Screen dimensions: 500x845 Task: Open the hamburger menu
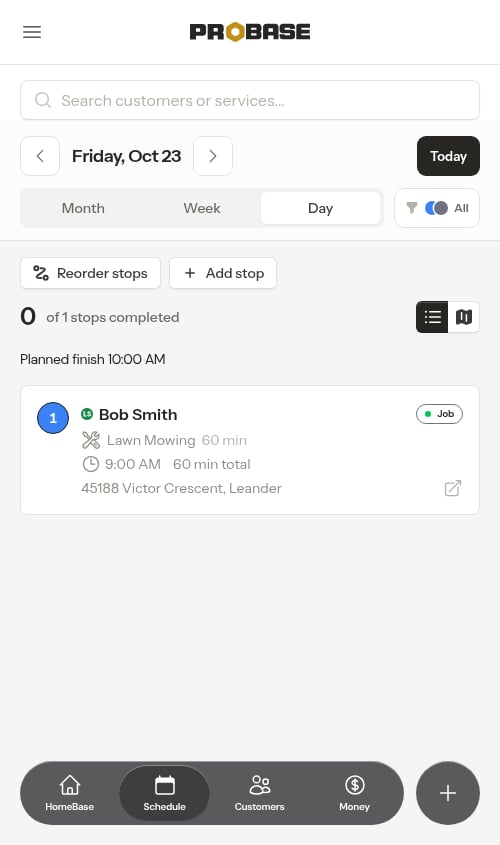(32, 32)
